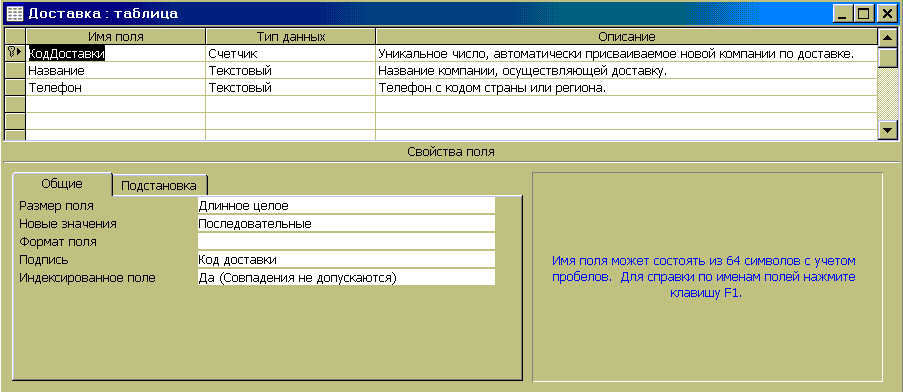The image size is (903, 392).
Task: Select the row selector with the key icon
Action: coord(15,54)
